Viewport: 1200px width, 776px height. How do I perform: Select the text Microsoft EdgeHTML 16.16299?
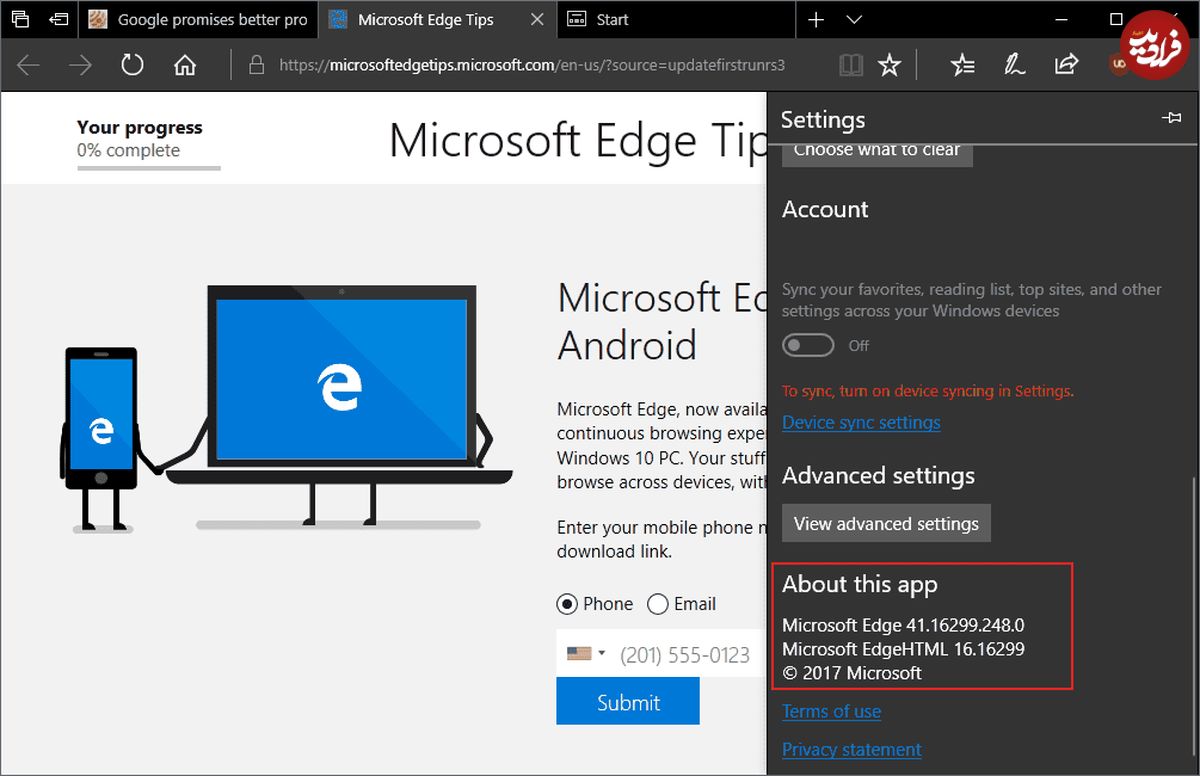click(x=903, y=649)
